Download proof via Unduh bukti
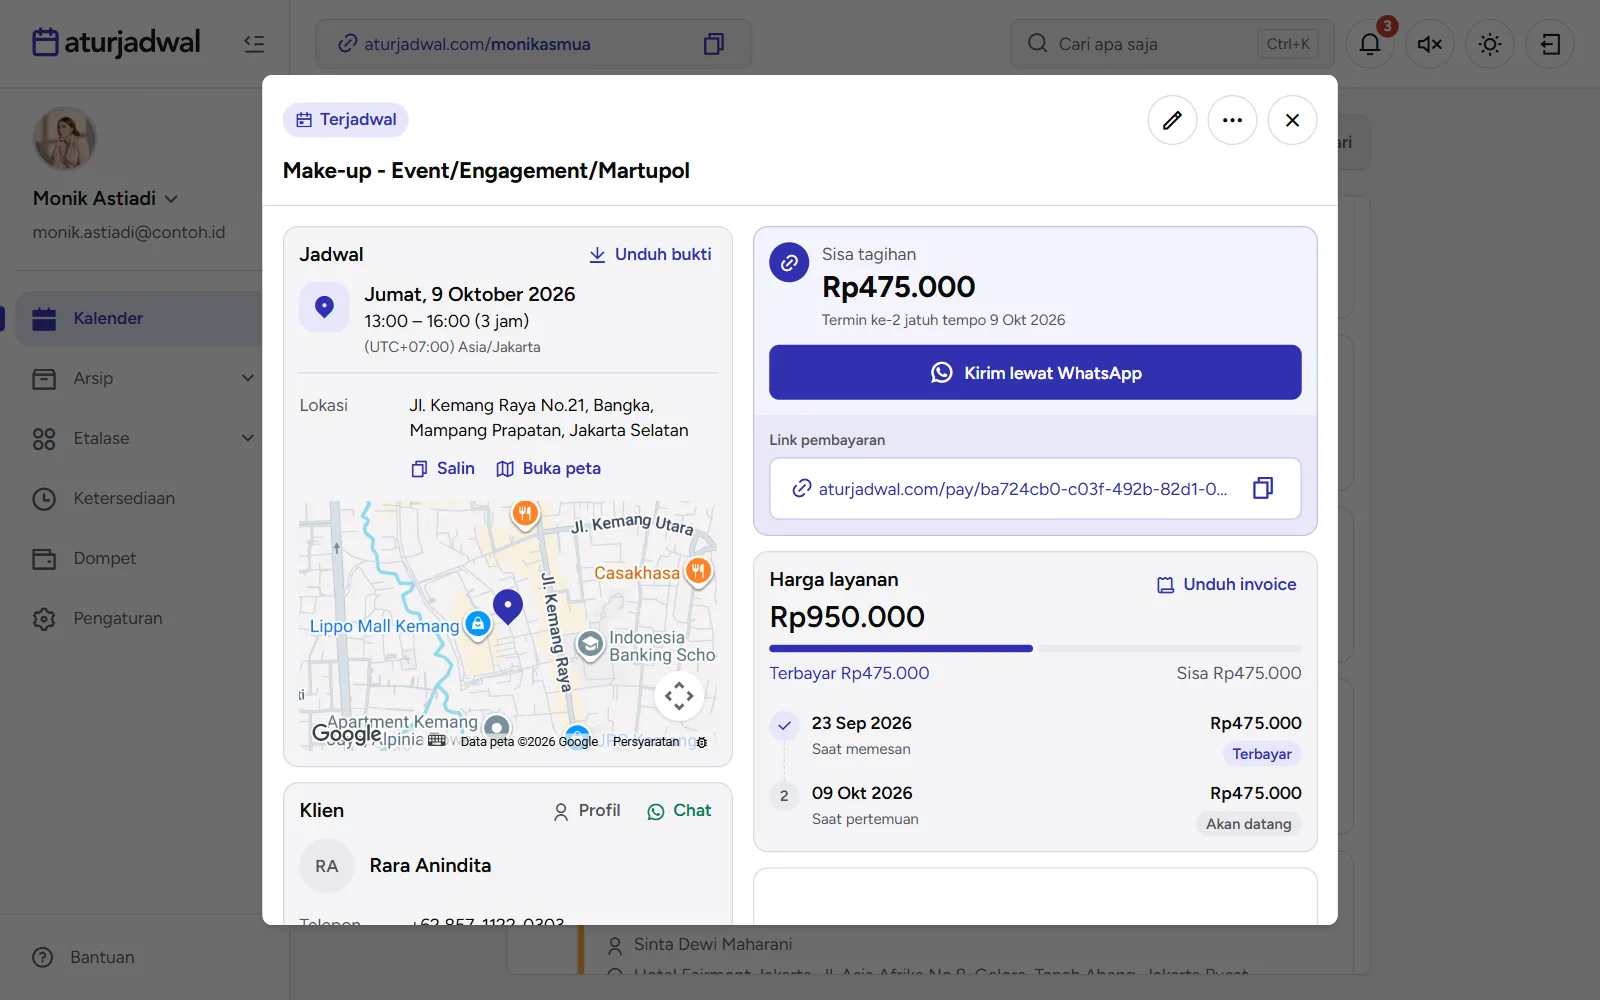 650,254
